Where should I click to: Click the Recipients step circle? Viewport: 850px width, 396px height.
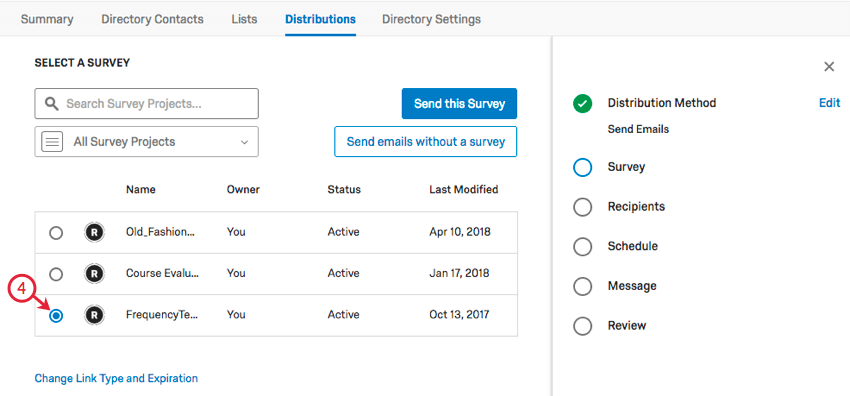coord(582,207)
